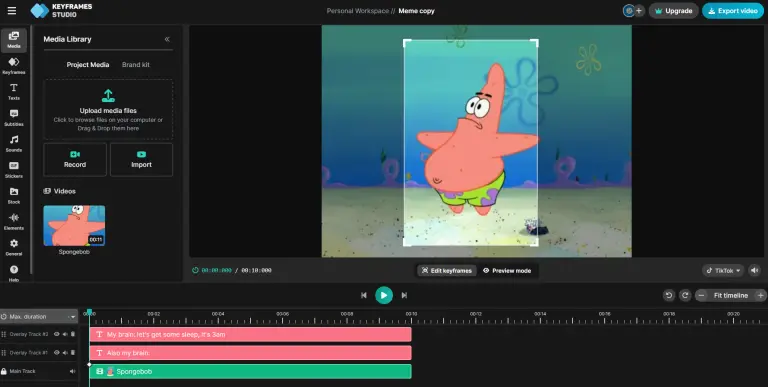Mute Overlay Track #2 audio

click(x=65, y=334)
